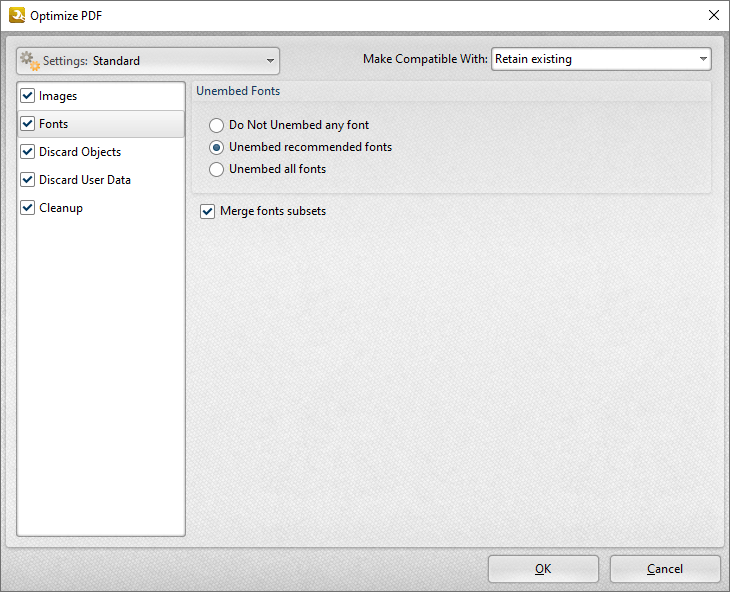Click the Optimize PDF app icon in the title bar
Image resolution: width=730 pixels, height=592 pixels.
point(17,15)
